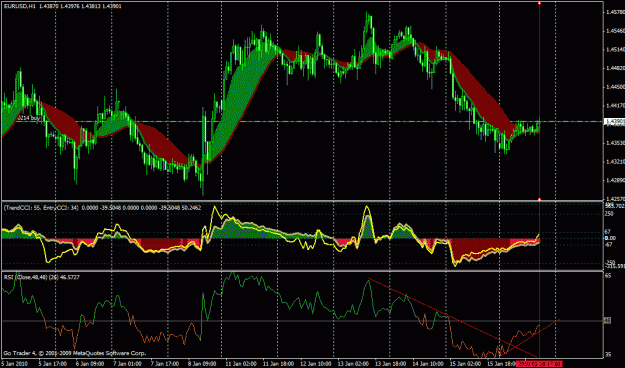Click the RSI scale value 35
This screenshot has height=368, width=625.
[608, 354]
